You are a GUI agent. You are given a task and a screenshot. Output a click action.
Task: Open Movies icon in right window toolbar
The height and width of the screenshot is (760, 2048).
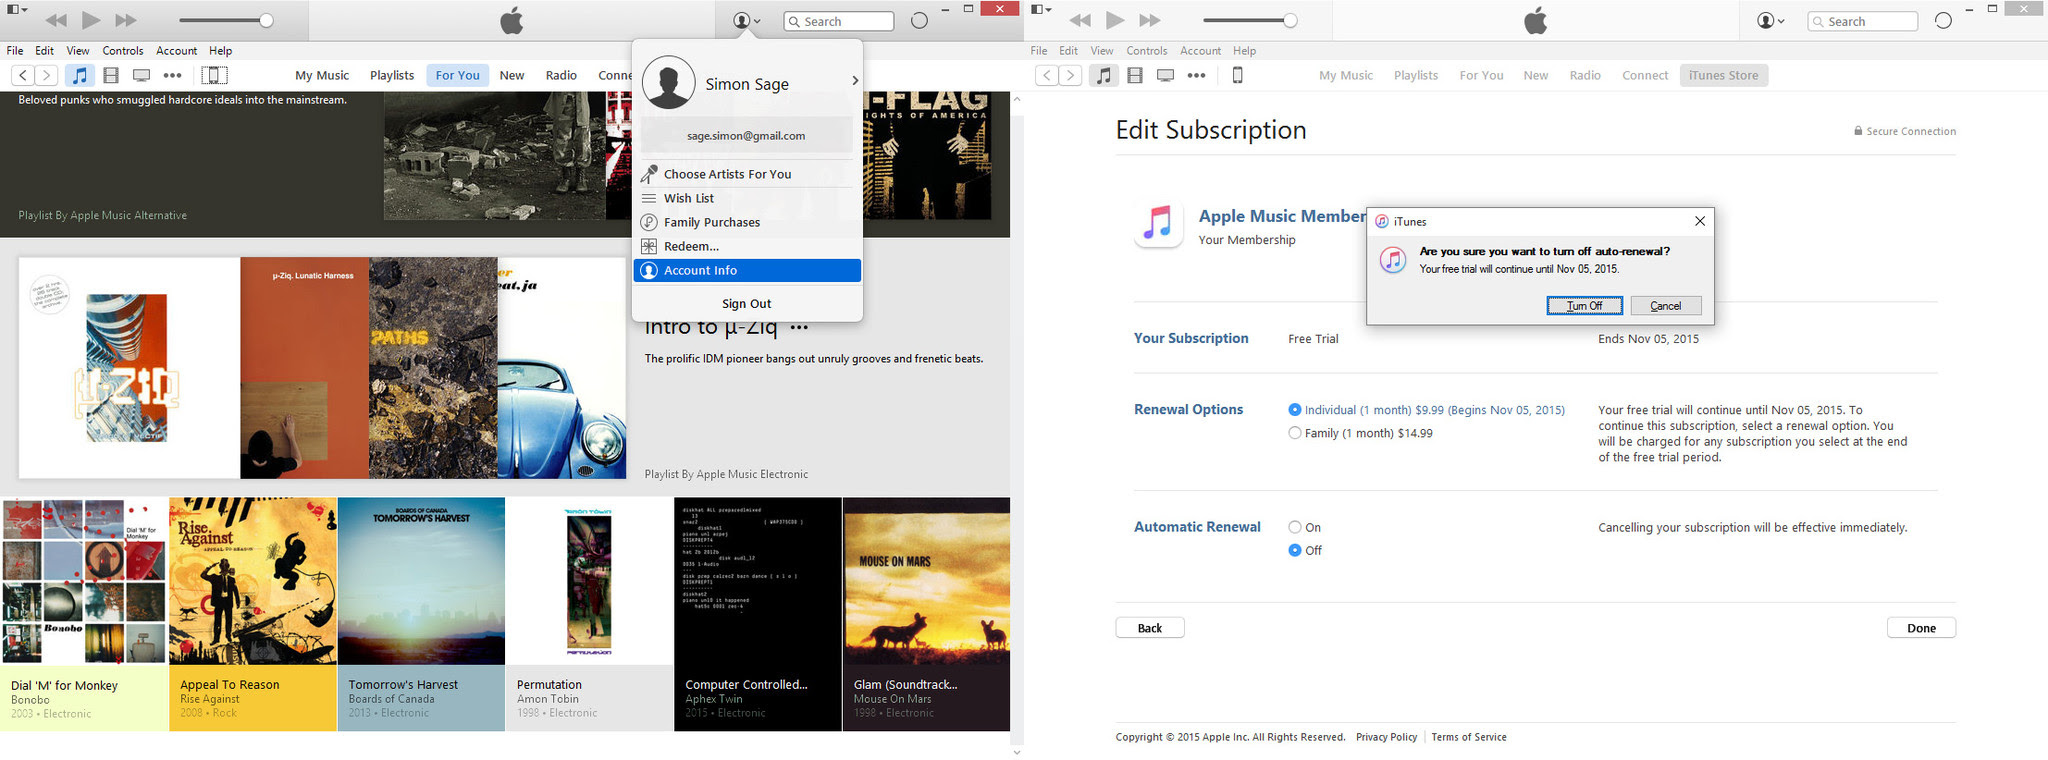tap(1135, 75)
